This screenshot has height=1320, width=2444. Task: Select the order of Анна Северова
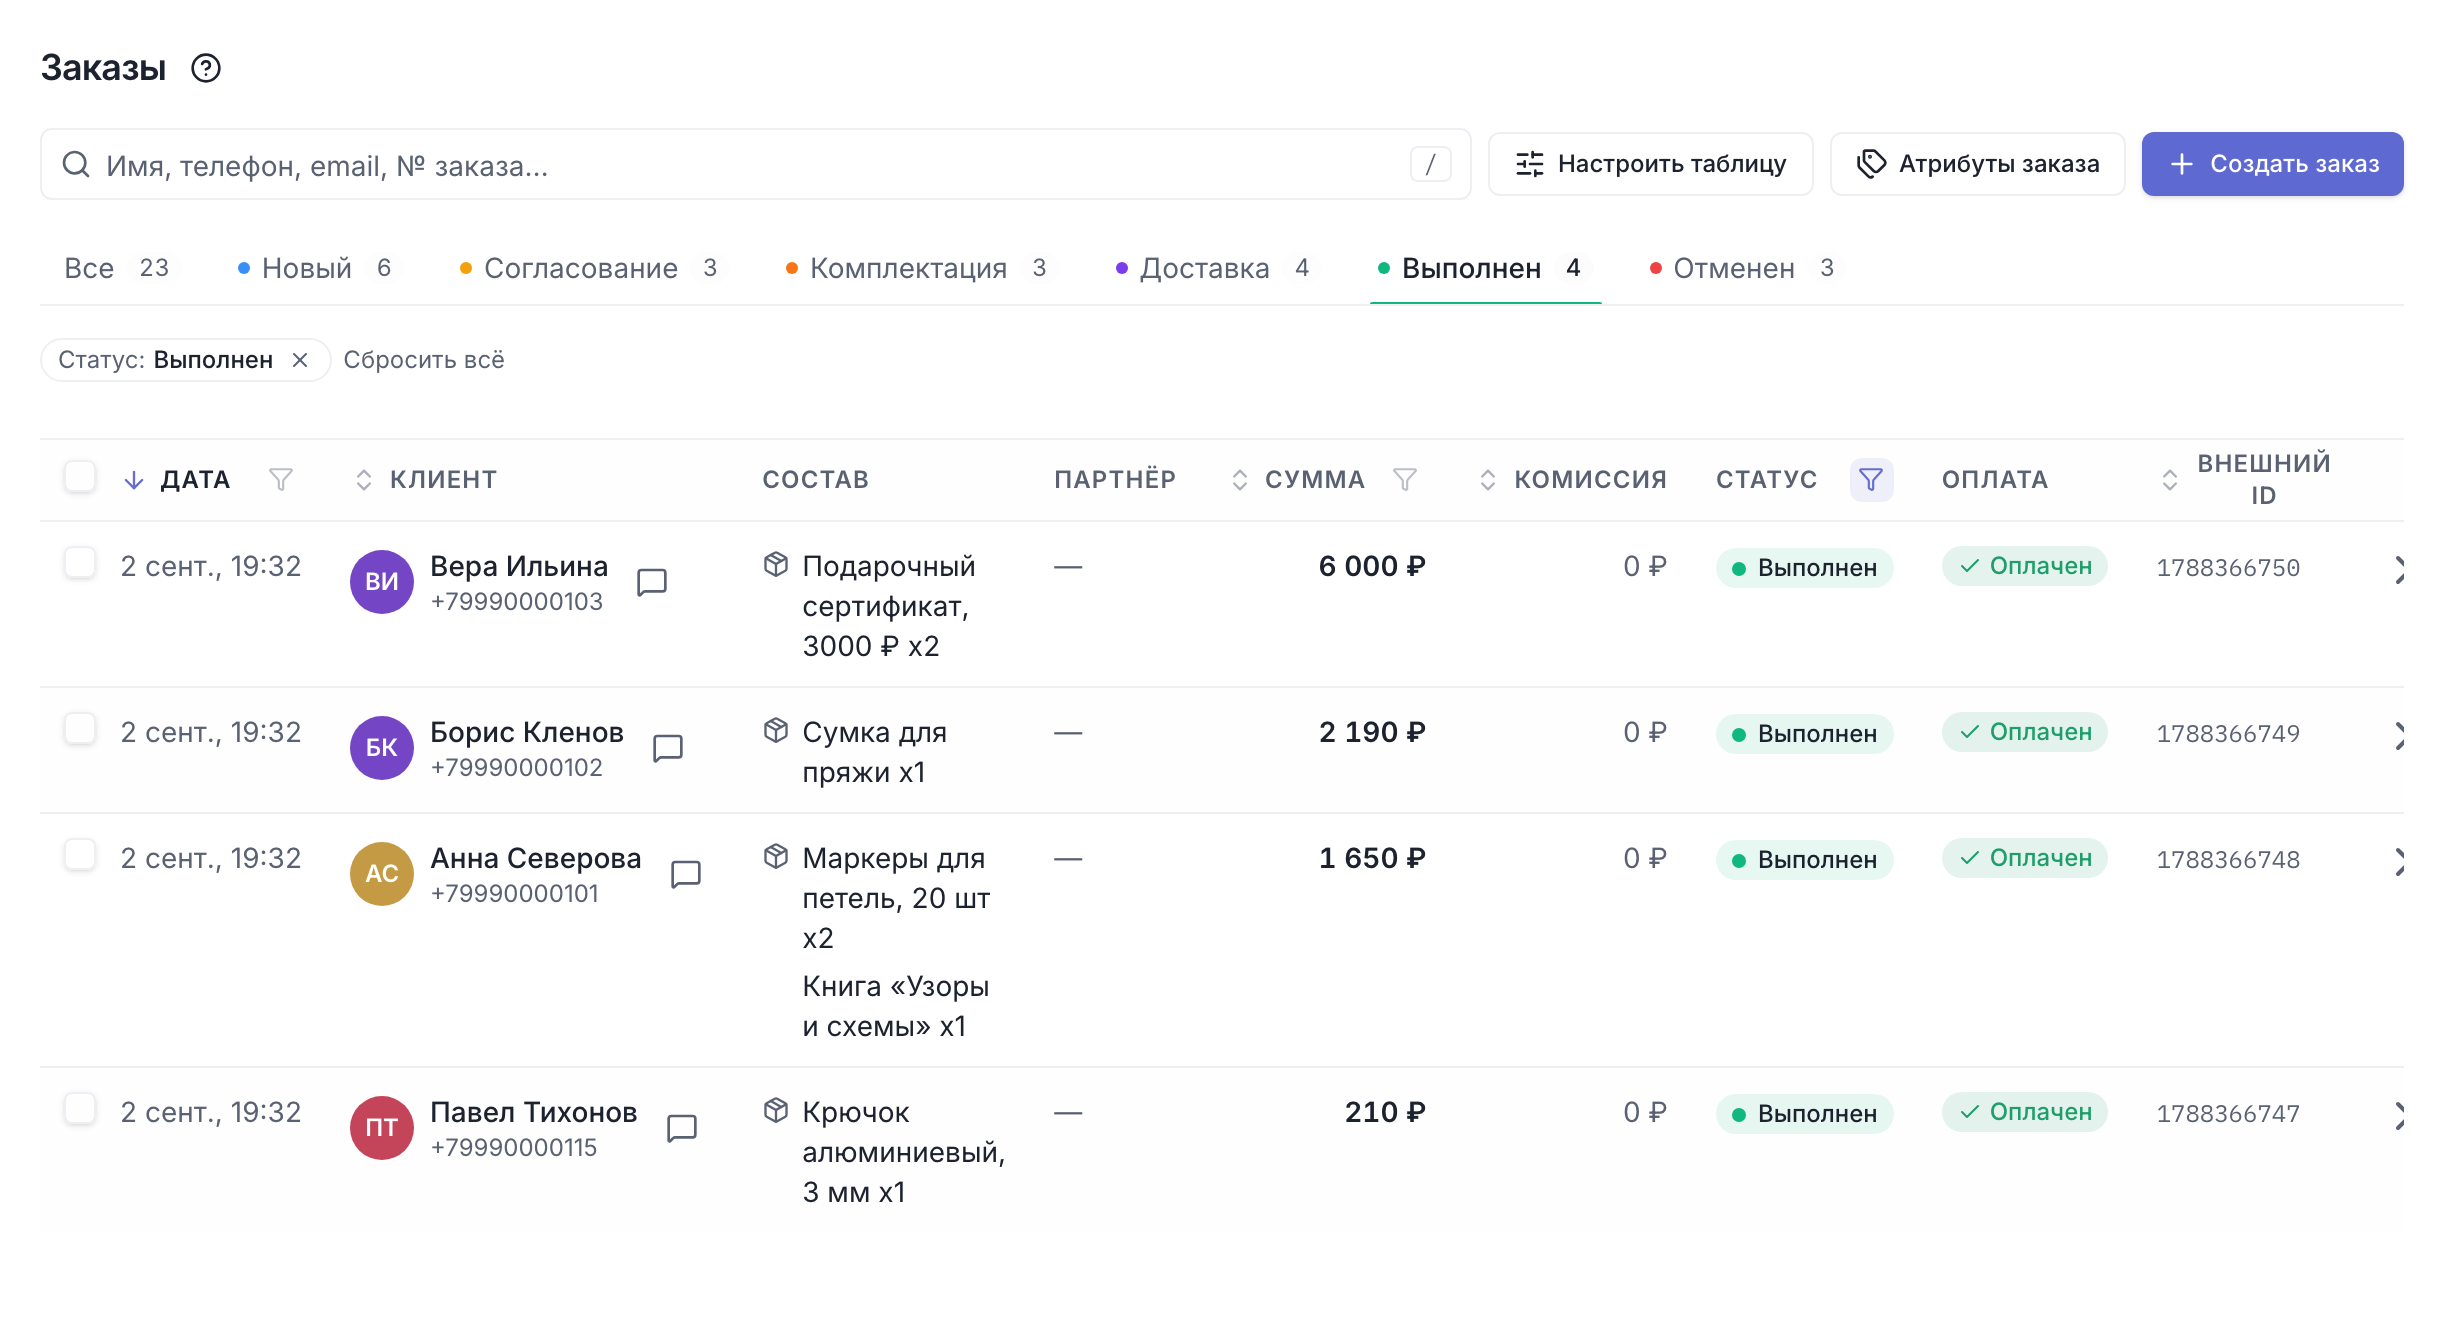(80, 855)
